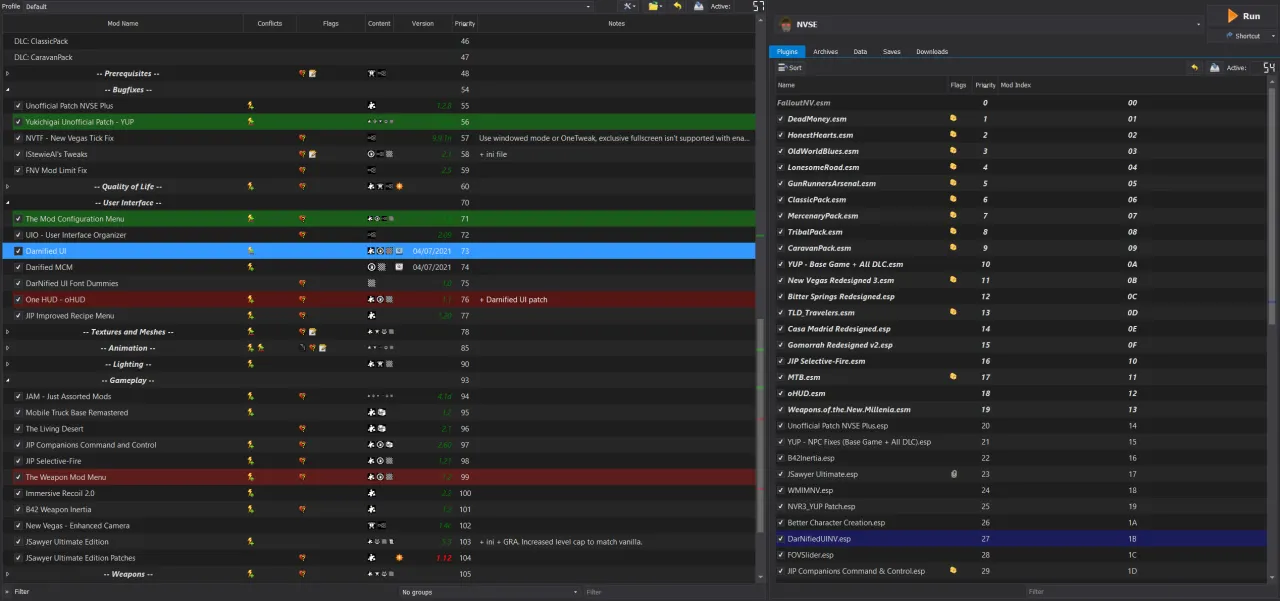The height and width of the screenshot is (601, 1280).
Task: Click the mod list vertical scrollbar
Action: 761,420
